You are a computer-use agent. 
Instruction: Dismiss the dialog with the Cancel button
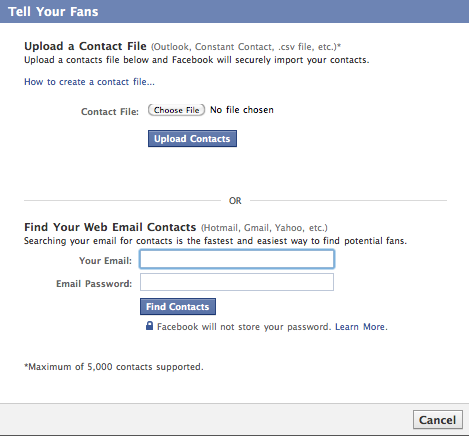[437, 420]
